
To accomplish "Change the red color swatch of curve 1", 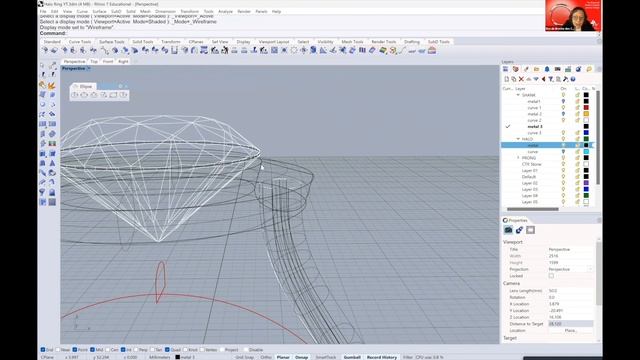I will pyautogui.click(x=586, y=108).
